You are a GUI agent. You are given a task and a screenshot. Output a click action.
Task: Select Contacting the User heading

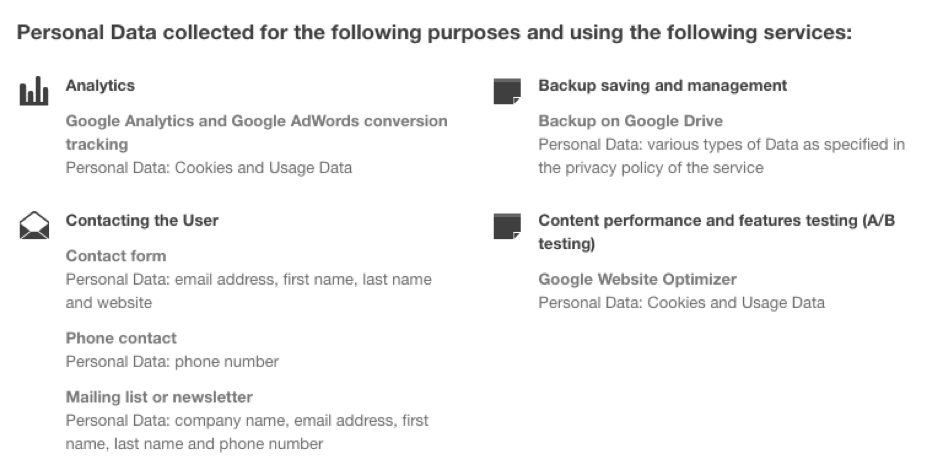click(x=142, y=220)
